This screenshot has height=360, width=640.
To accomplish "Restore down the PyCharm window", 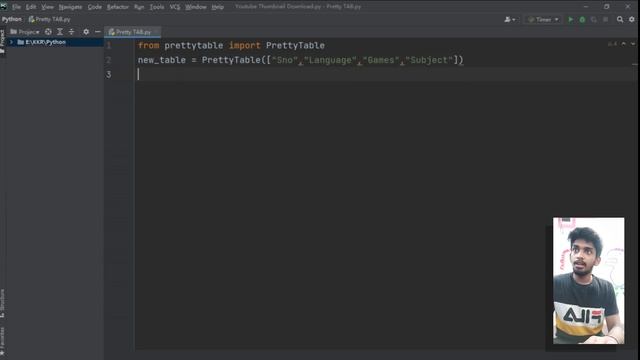I will point(607,7).
